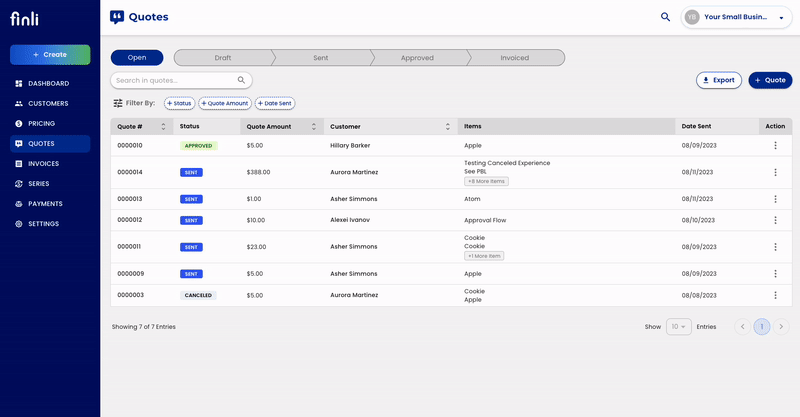Click quote number 0000013
The height and width of the screenshot is (417, 800).
pyautogui.click(x=130, y=199)
